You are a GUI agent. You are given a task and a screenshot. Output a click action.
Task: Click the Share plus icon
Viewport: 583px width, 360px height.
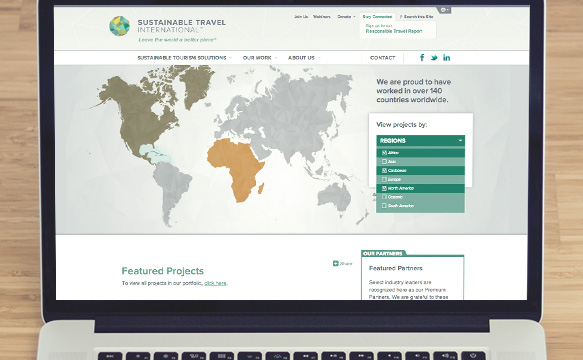335,263
